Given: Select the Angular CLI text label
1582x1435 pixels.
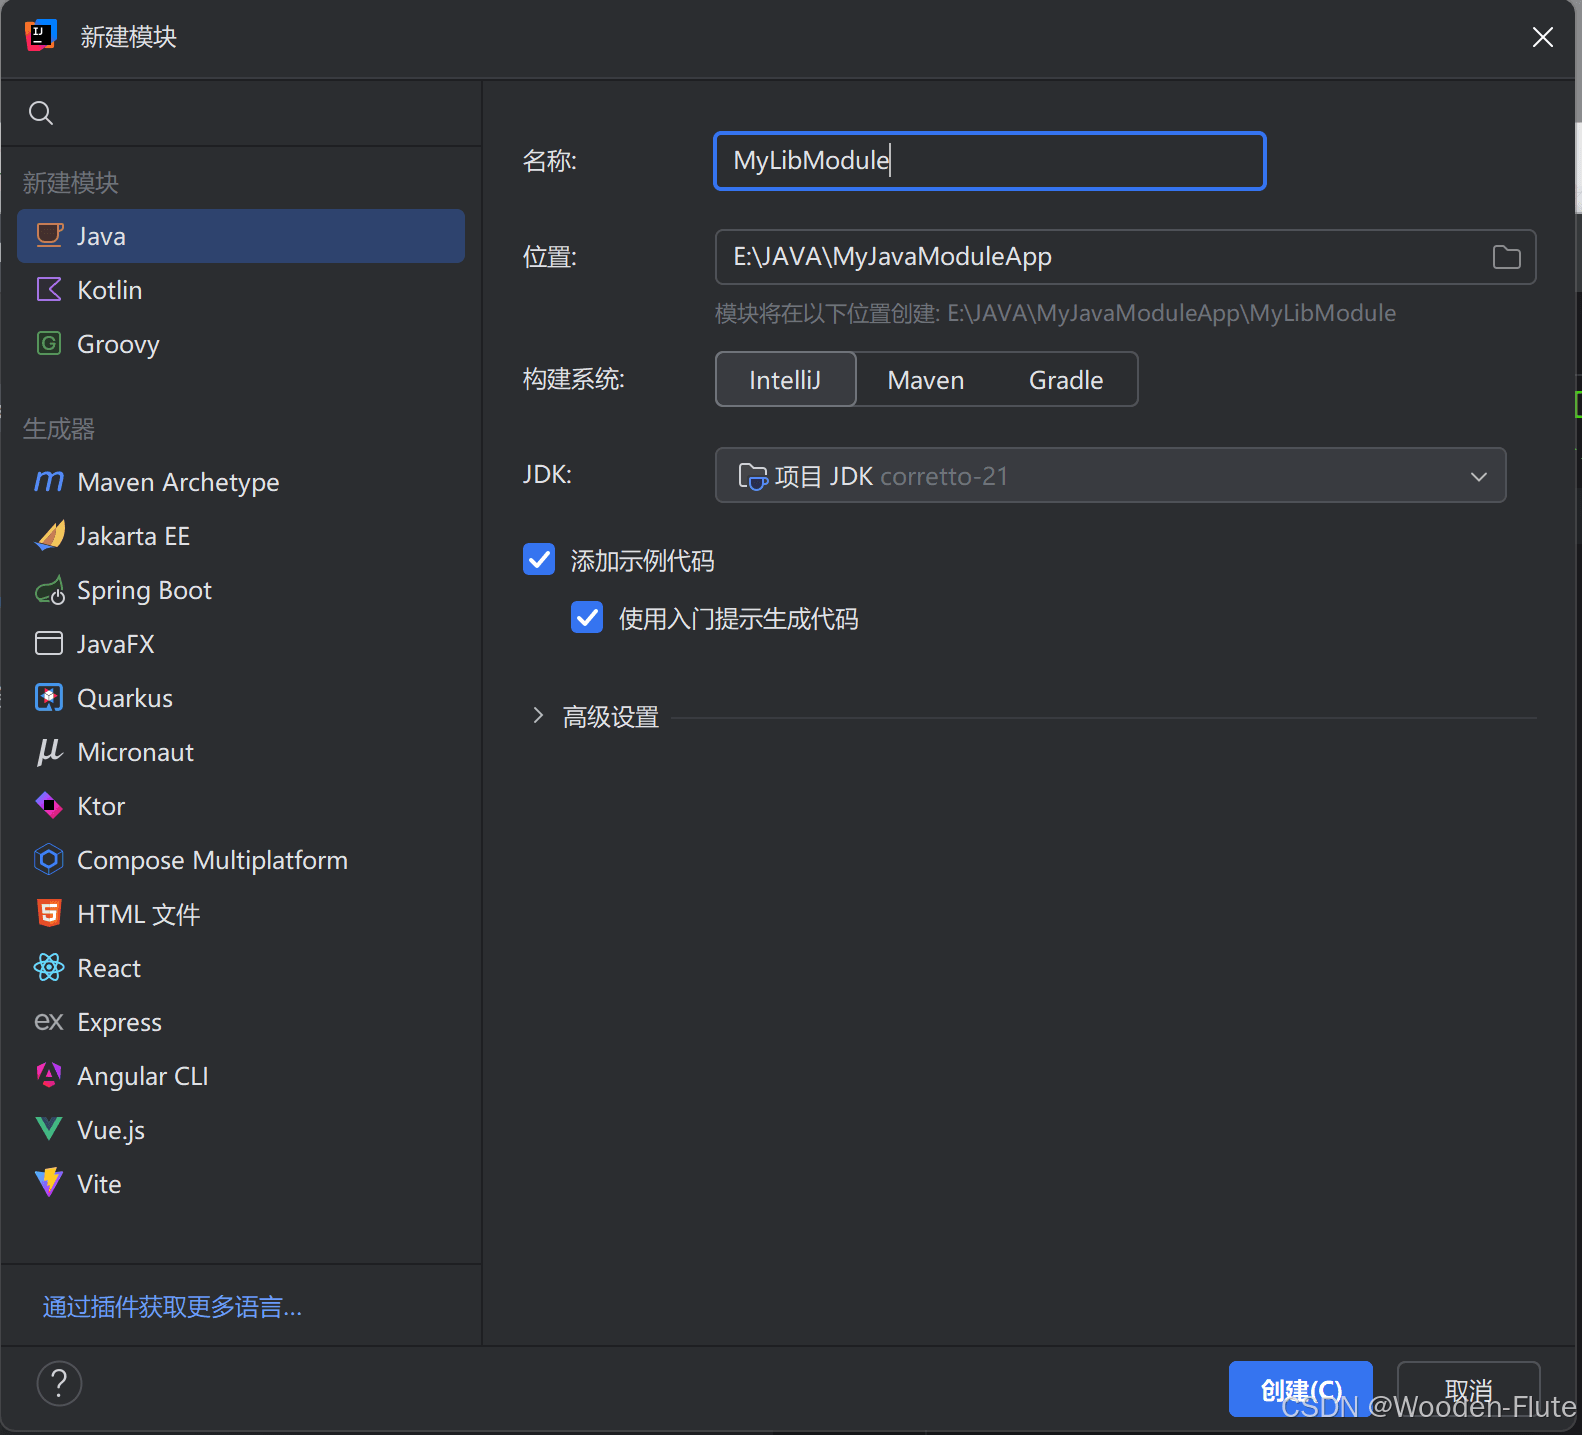Looking at the screenshot, I should pyautogui.click(x=143, y=1077).
